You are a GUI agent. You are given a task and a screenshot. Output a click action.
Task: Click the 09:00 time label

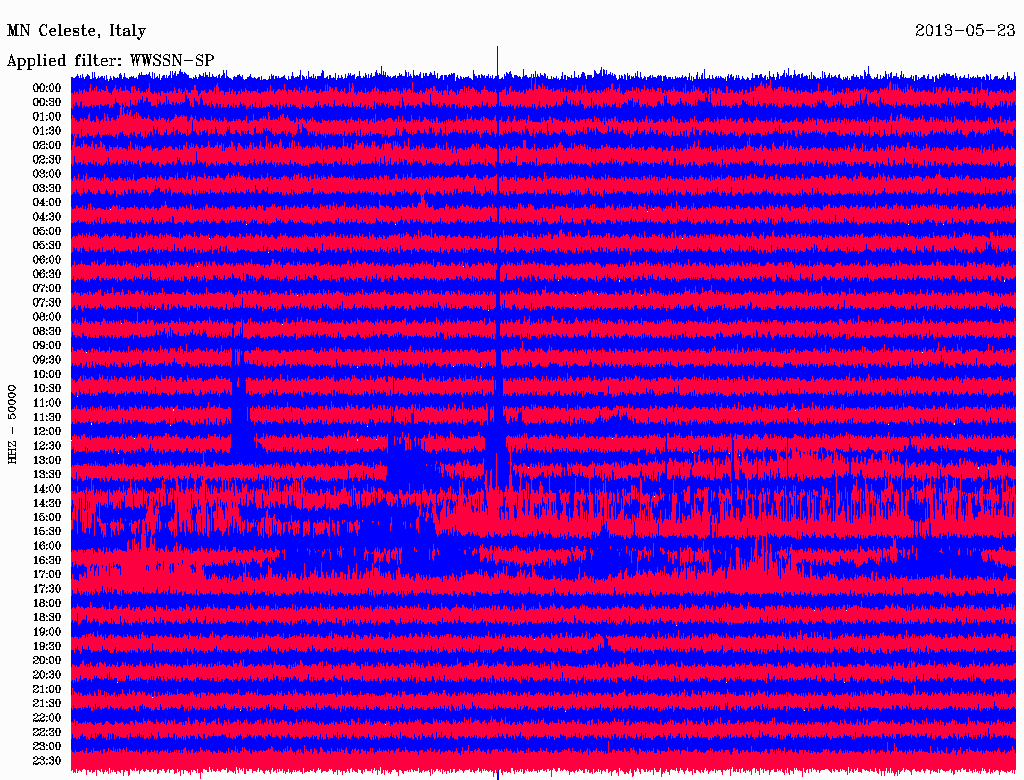(47, 346)
